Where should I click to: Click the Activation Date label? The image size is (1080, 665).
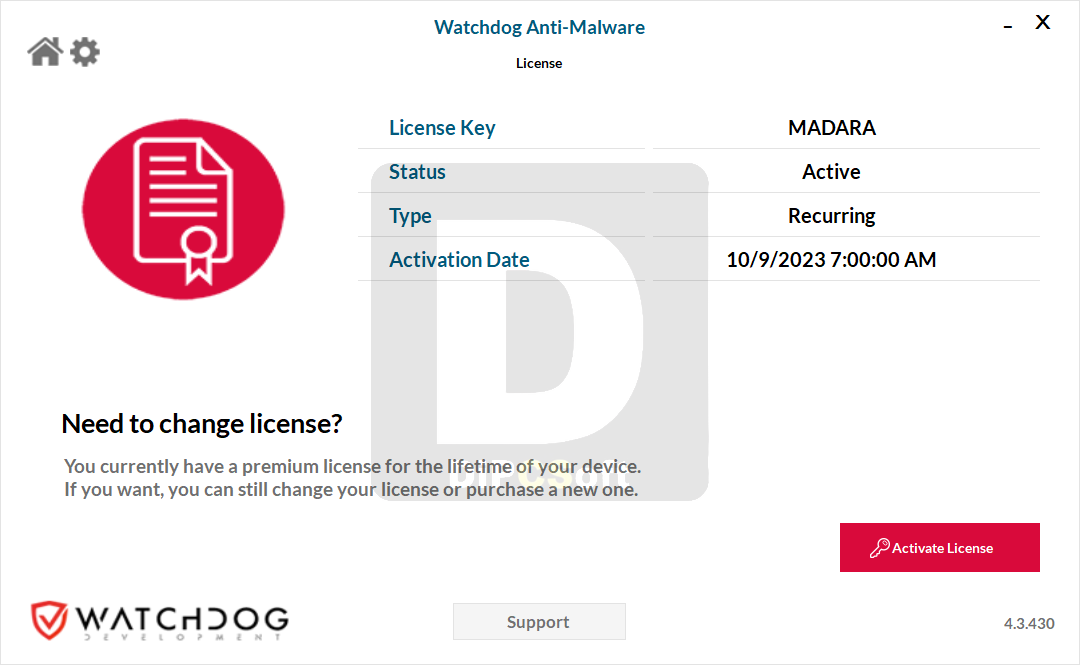[459, 260]
